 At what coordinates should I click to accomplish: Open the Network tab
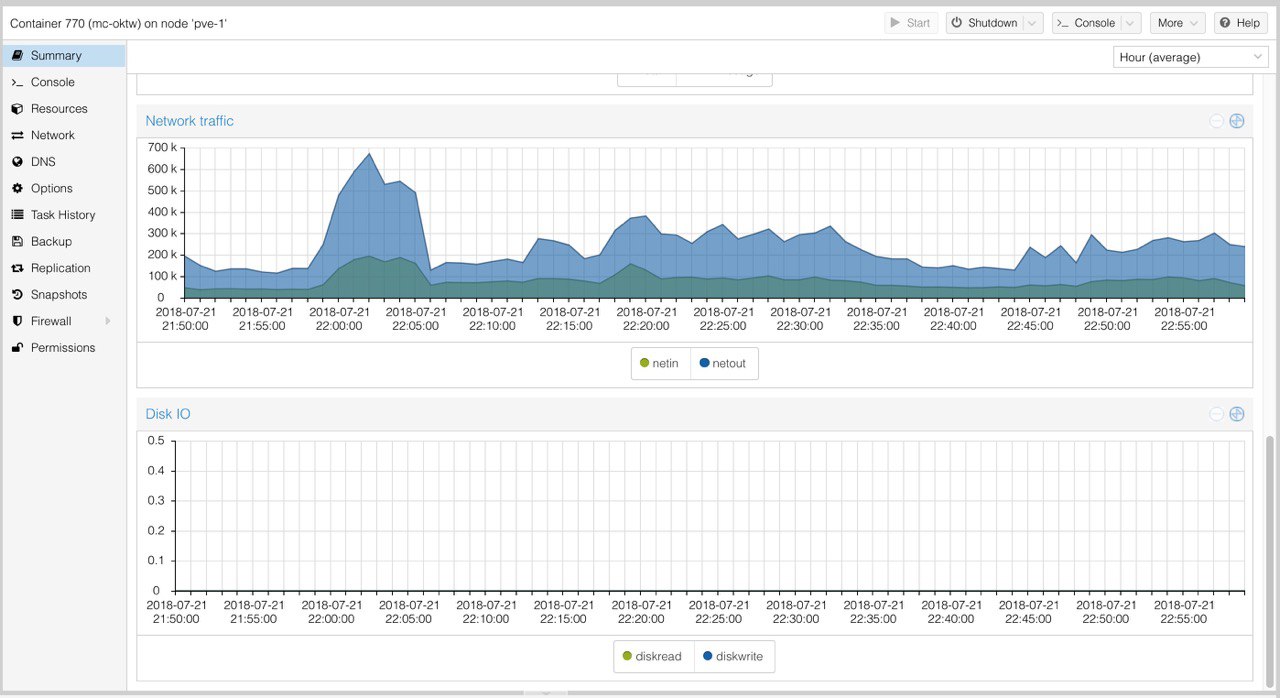[63, 135]
